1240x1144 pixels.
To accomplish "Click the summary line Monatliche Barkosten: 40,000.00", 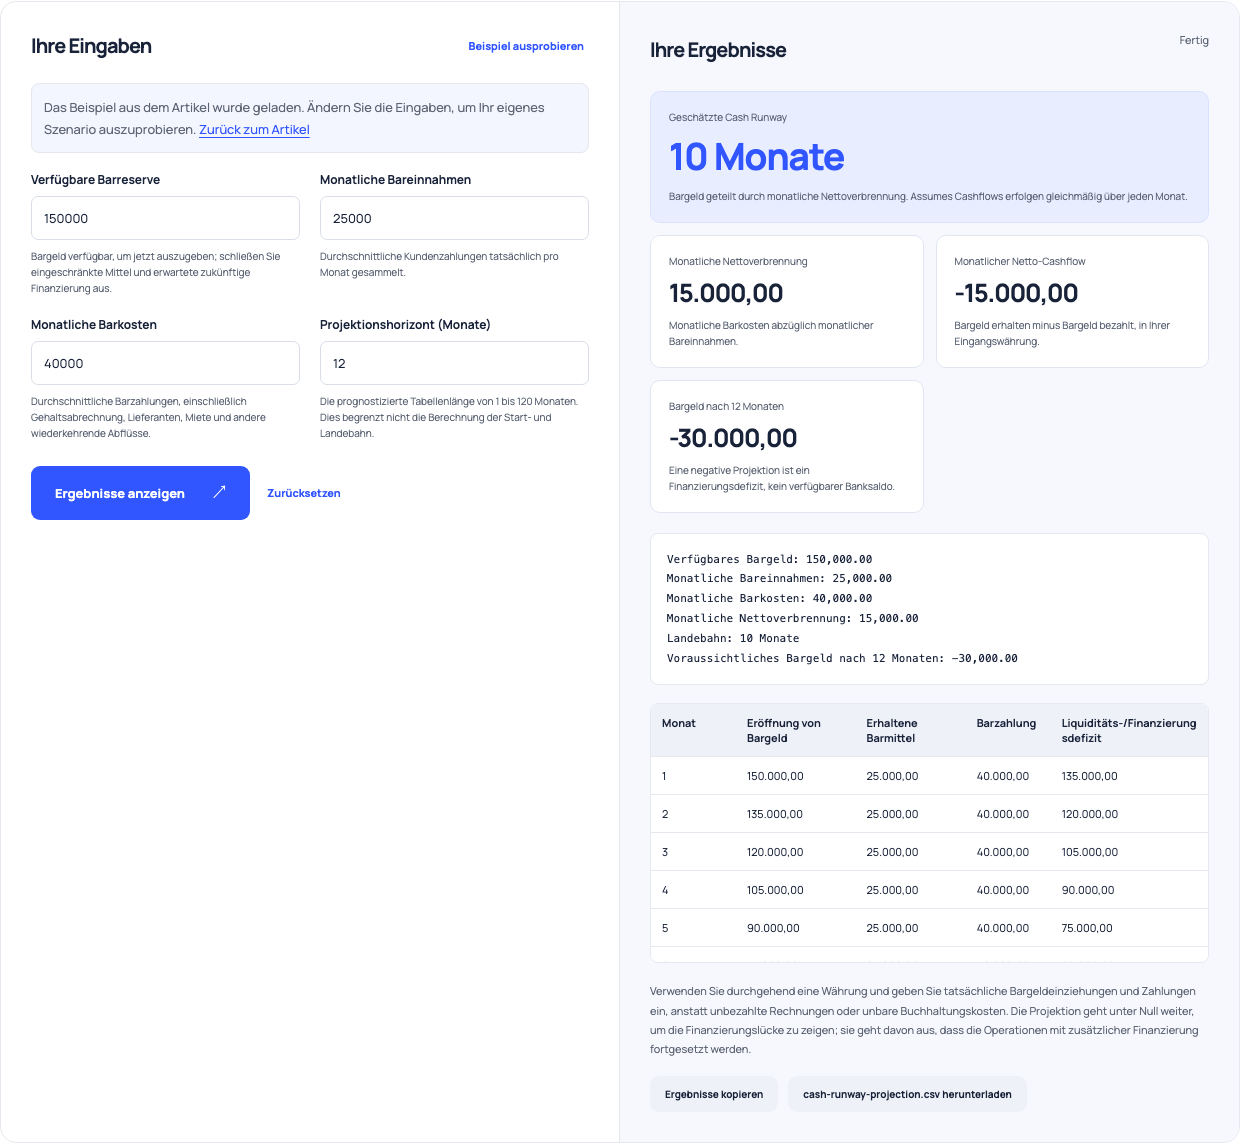I will (769, 598).
